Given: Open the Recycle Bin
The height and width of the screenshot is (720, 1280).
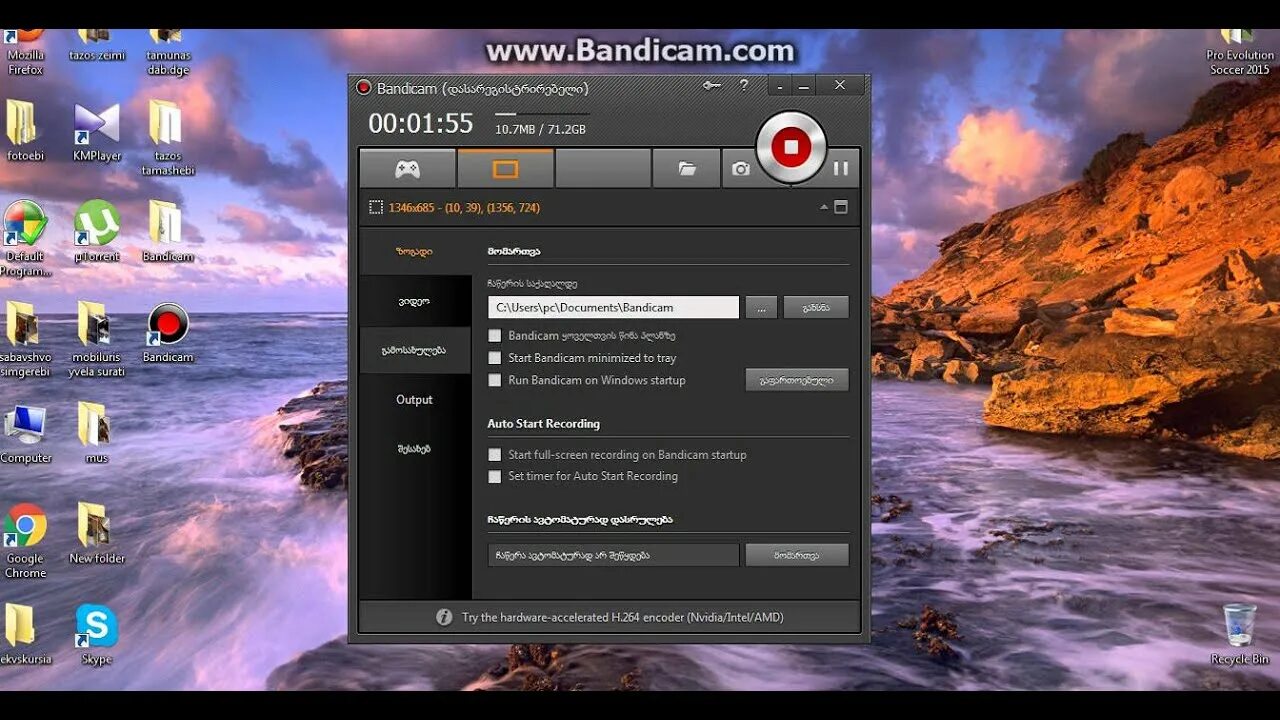Looking at the screenshot, I should coord(1240,635).
